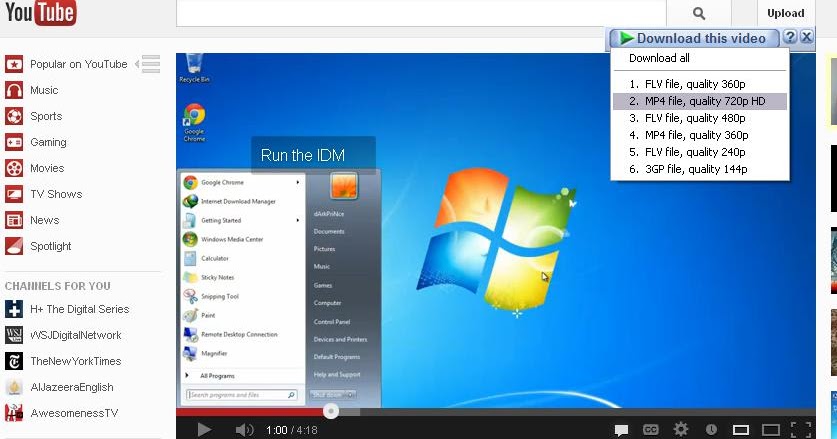Image resolution: width=837 pixels, height=439 pixels.
Task: Click the video progress scrubber handle
Action: (x=331, y=411)
